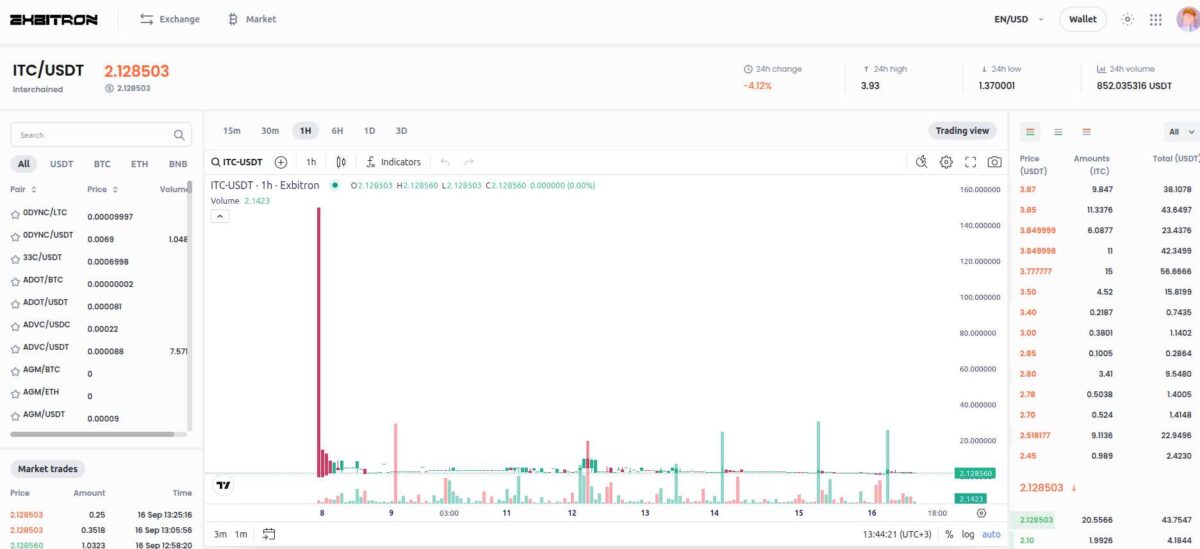Open the Exchange page
The width and height of the screenshot is (1200, 549).
169,19
